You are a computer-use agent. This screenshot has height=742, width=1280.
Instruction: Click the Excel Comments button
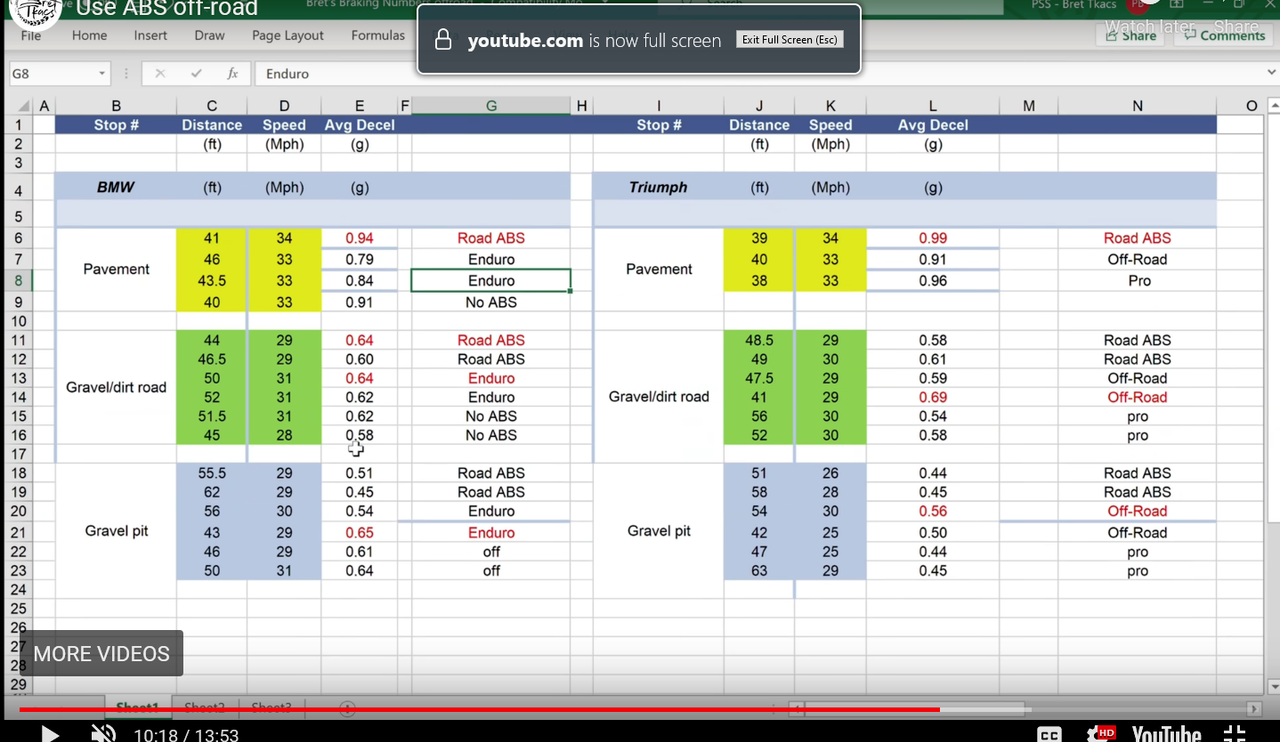pos(1224,35)
